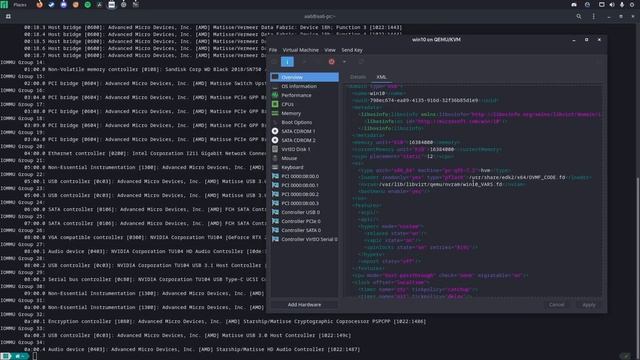Select Performance in hardware list
The image size is (640, 360).
pyautogui.click(x=304, y=95)
